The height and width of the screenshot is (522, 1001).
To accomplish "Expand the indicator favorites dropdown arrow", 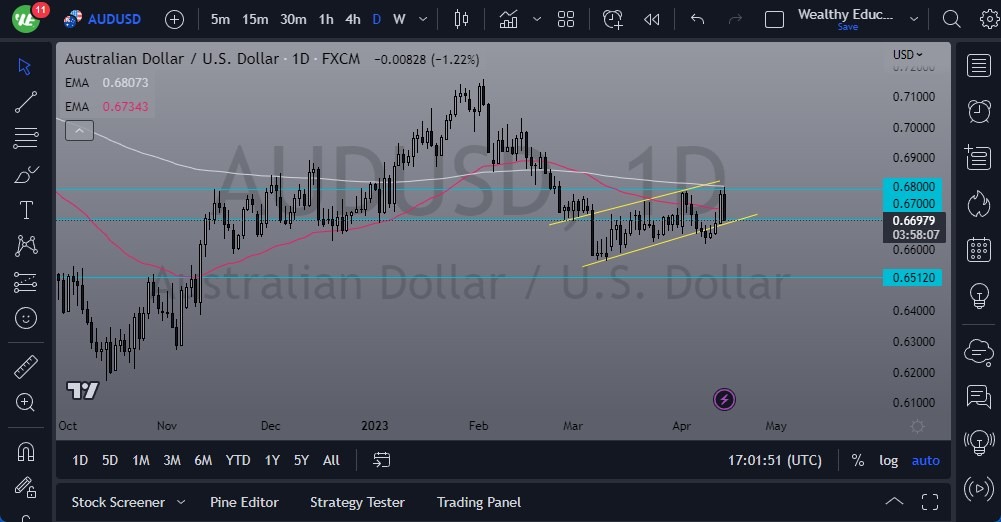I will pos(537,20).
